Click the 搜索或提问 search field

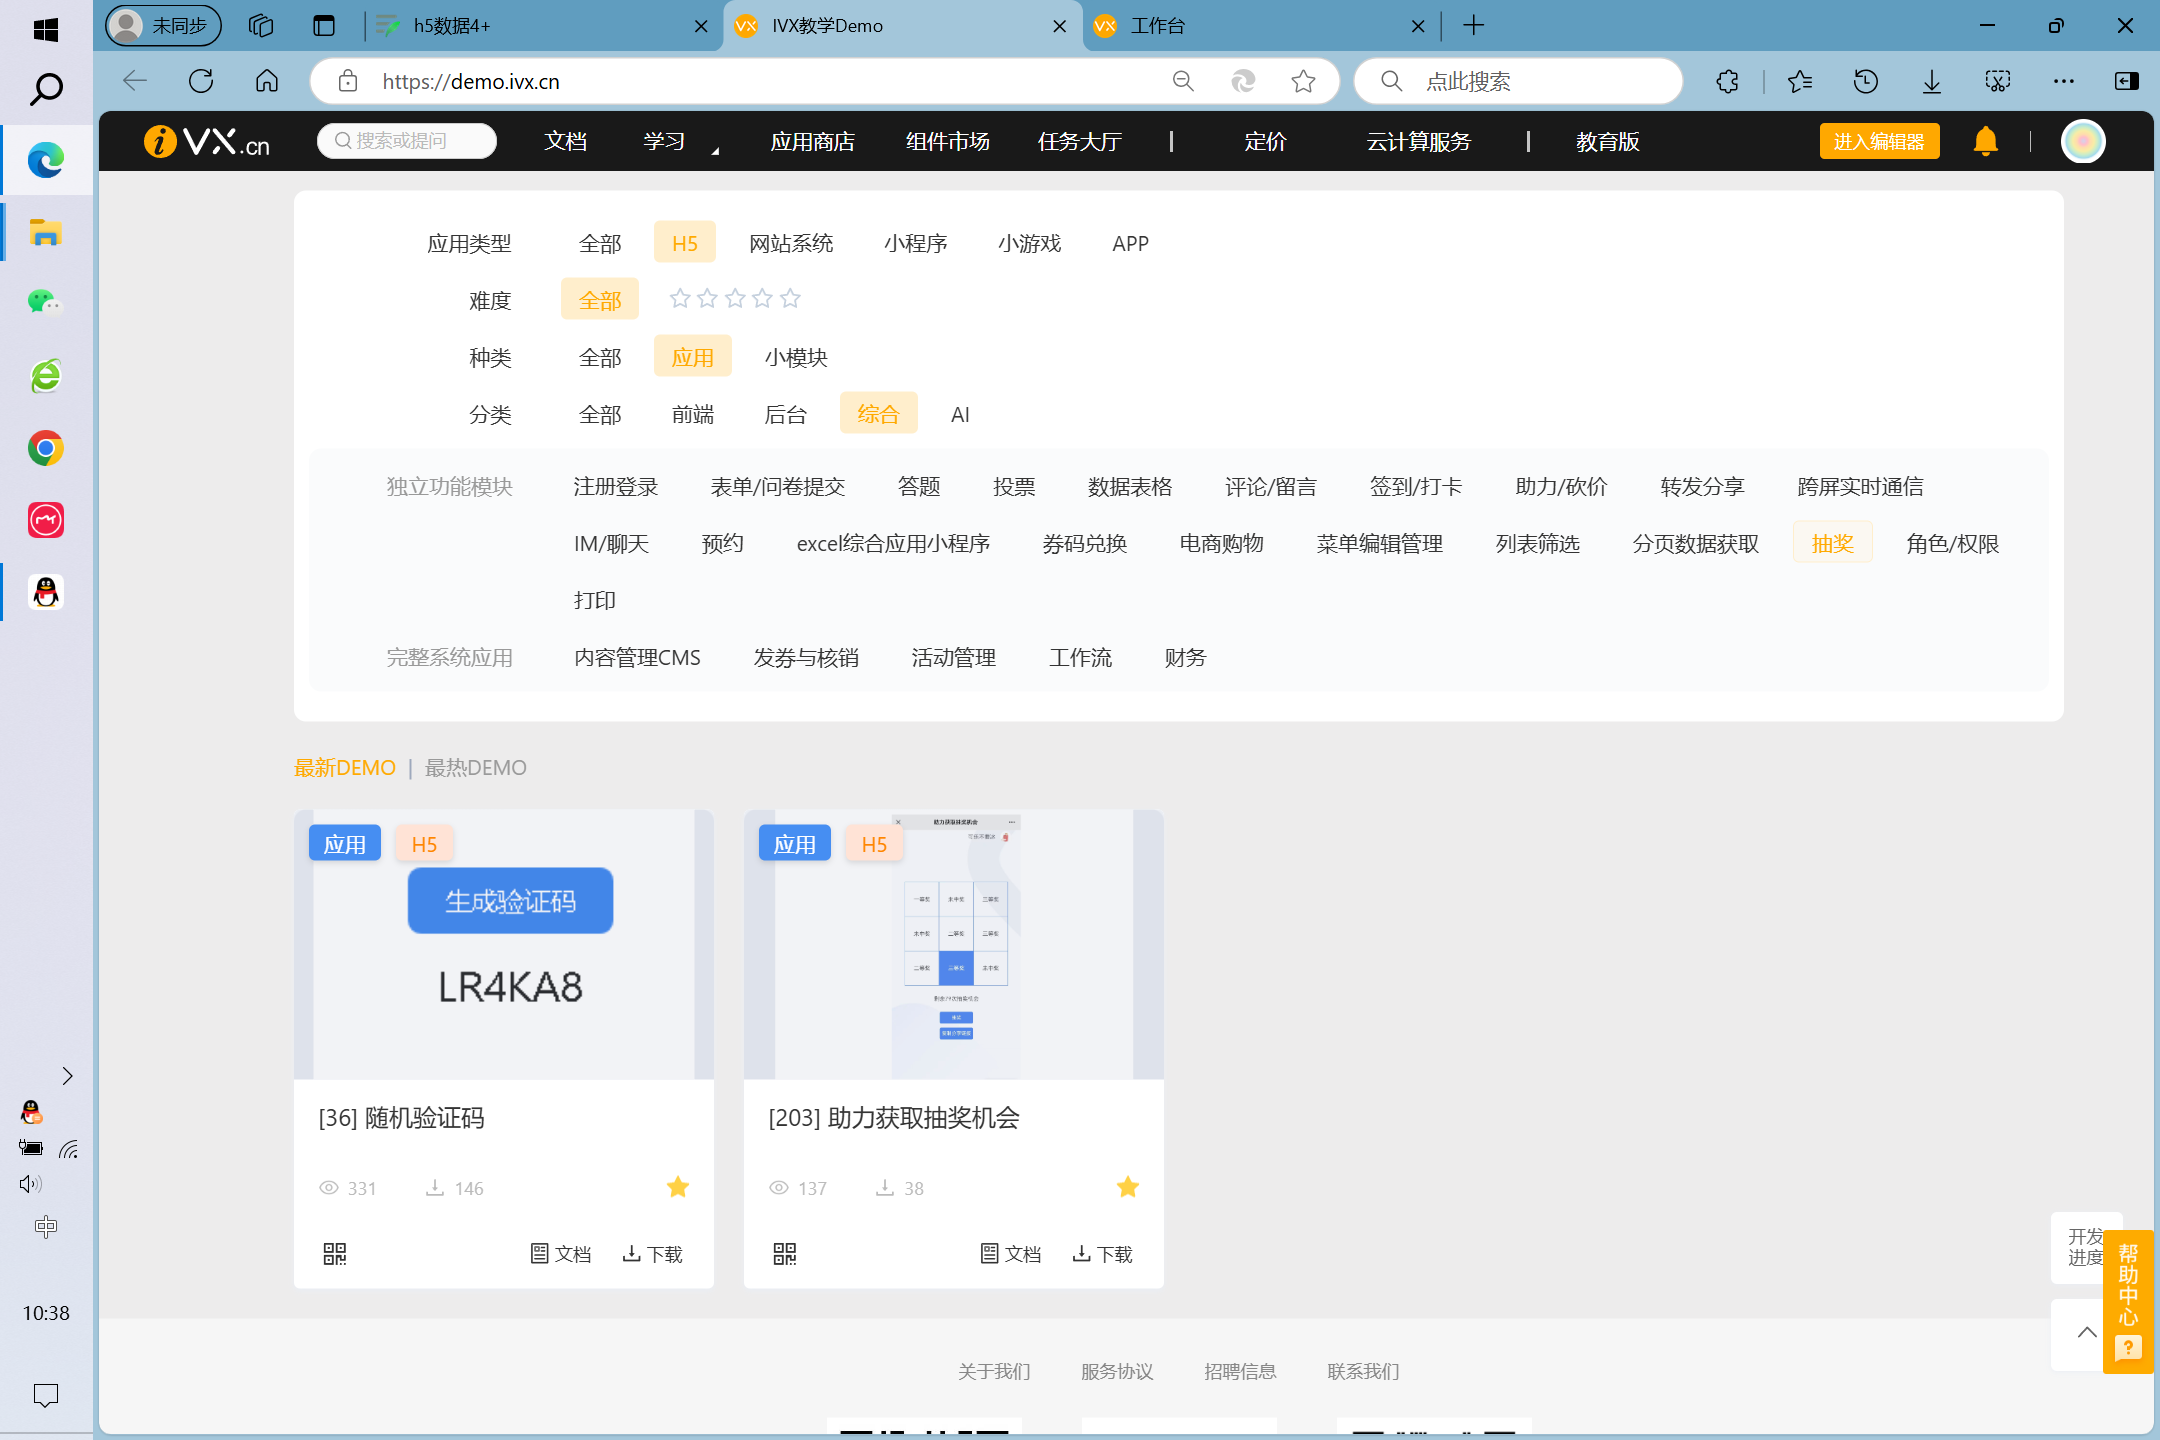pos(407,141)
